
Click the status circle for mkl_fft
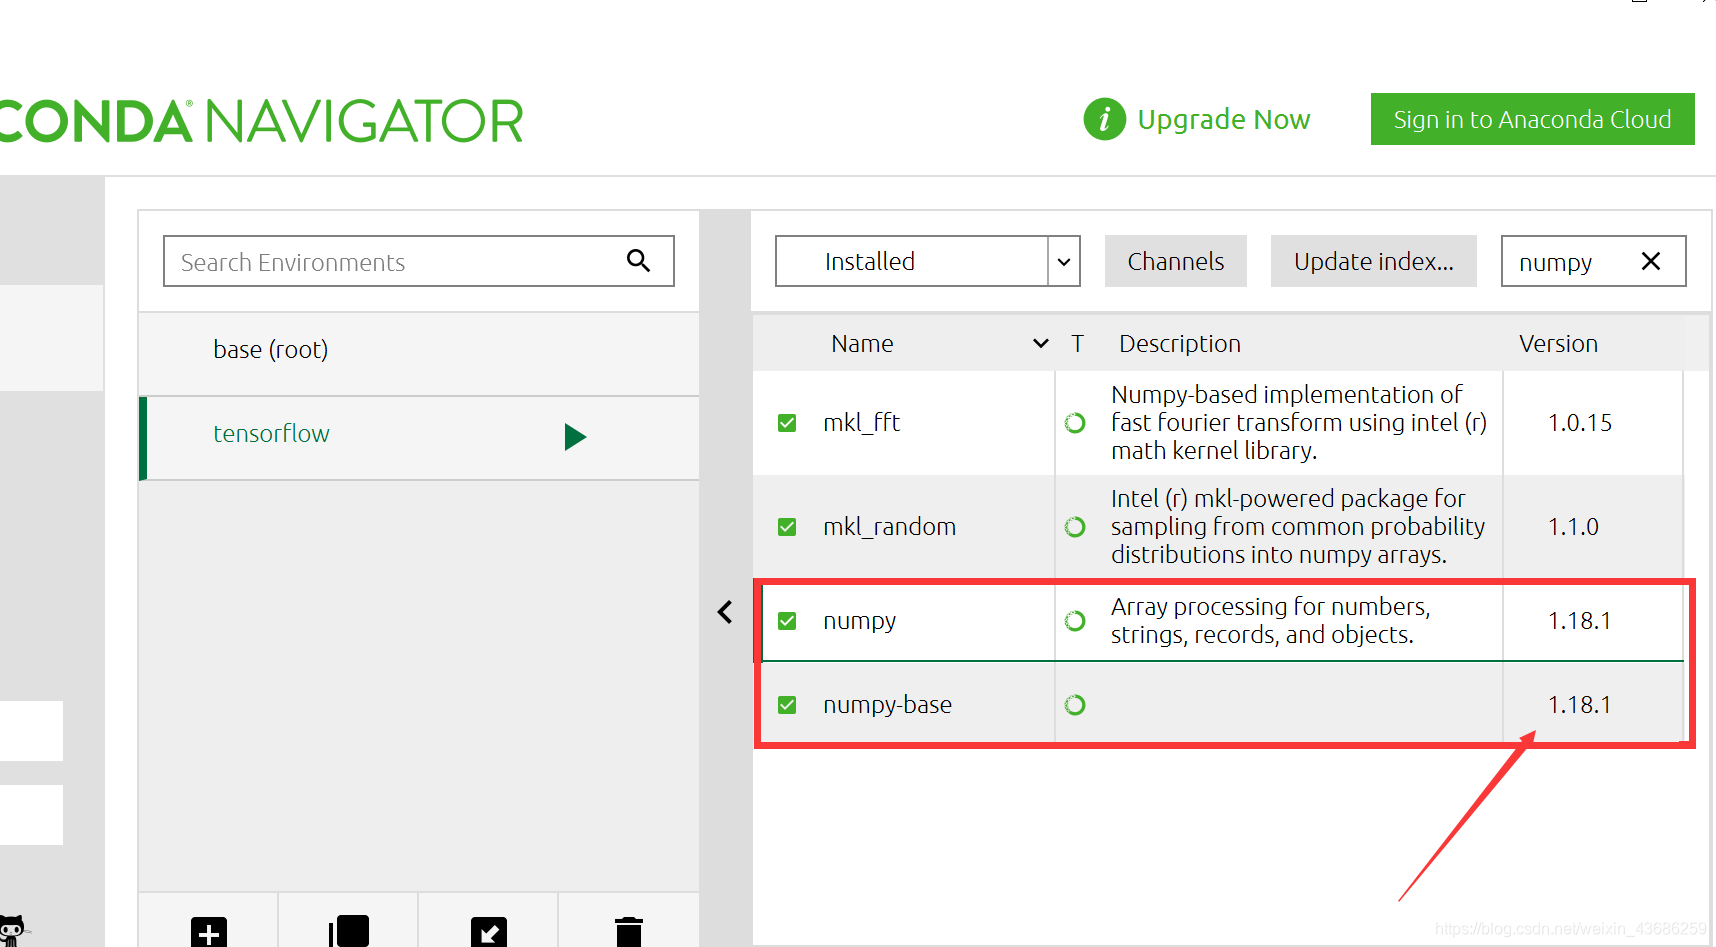1075,423
